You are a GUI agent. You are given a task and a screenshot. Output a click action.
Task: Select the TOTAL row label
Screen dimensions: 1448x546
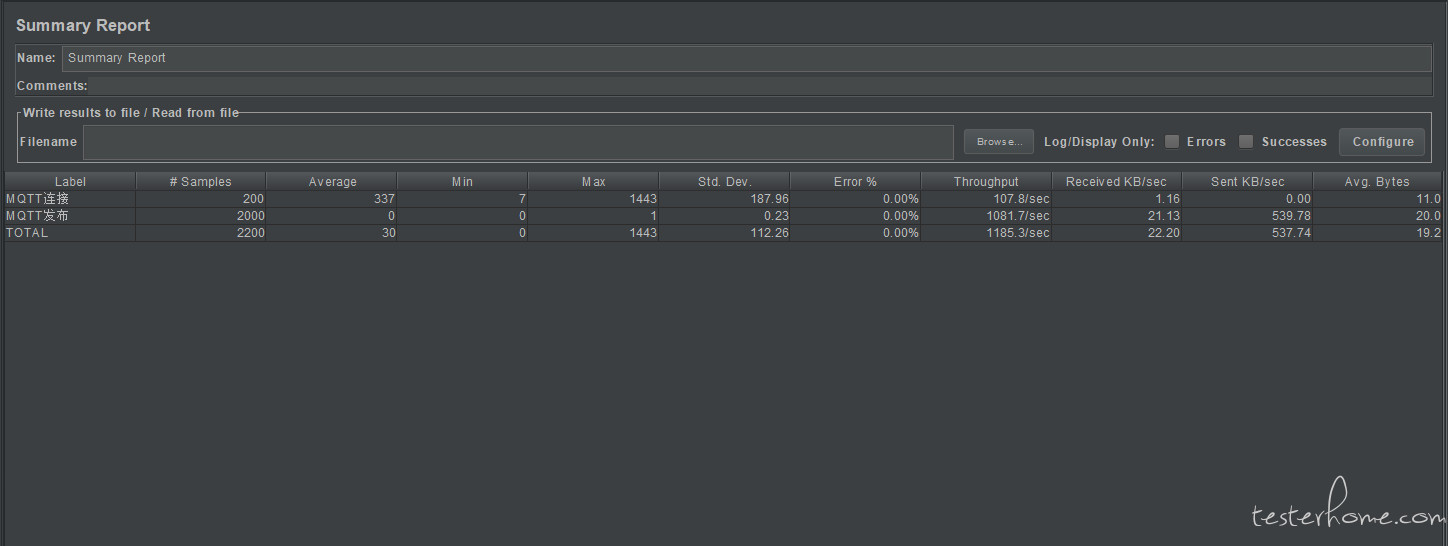tap(27, 233)
